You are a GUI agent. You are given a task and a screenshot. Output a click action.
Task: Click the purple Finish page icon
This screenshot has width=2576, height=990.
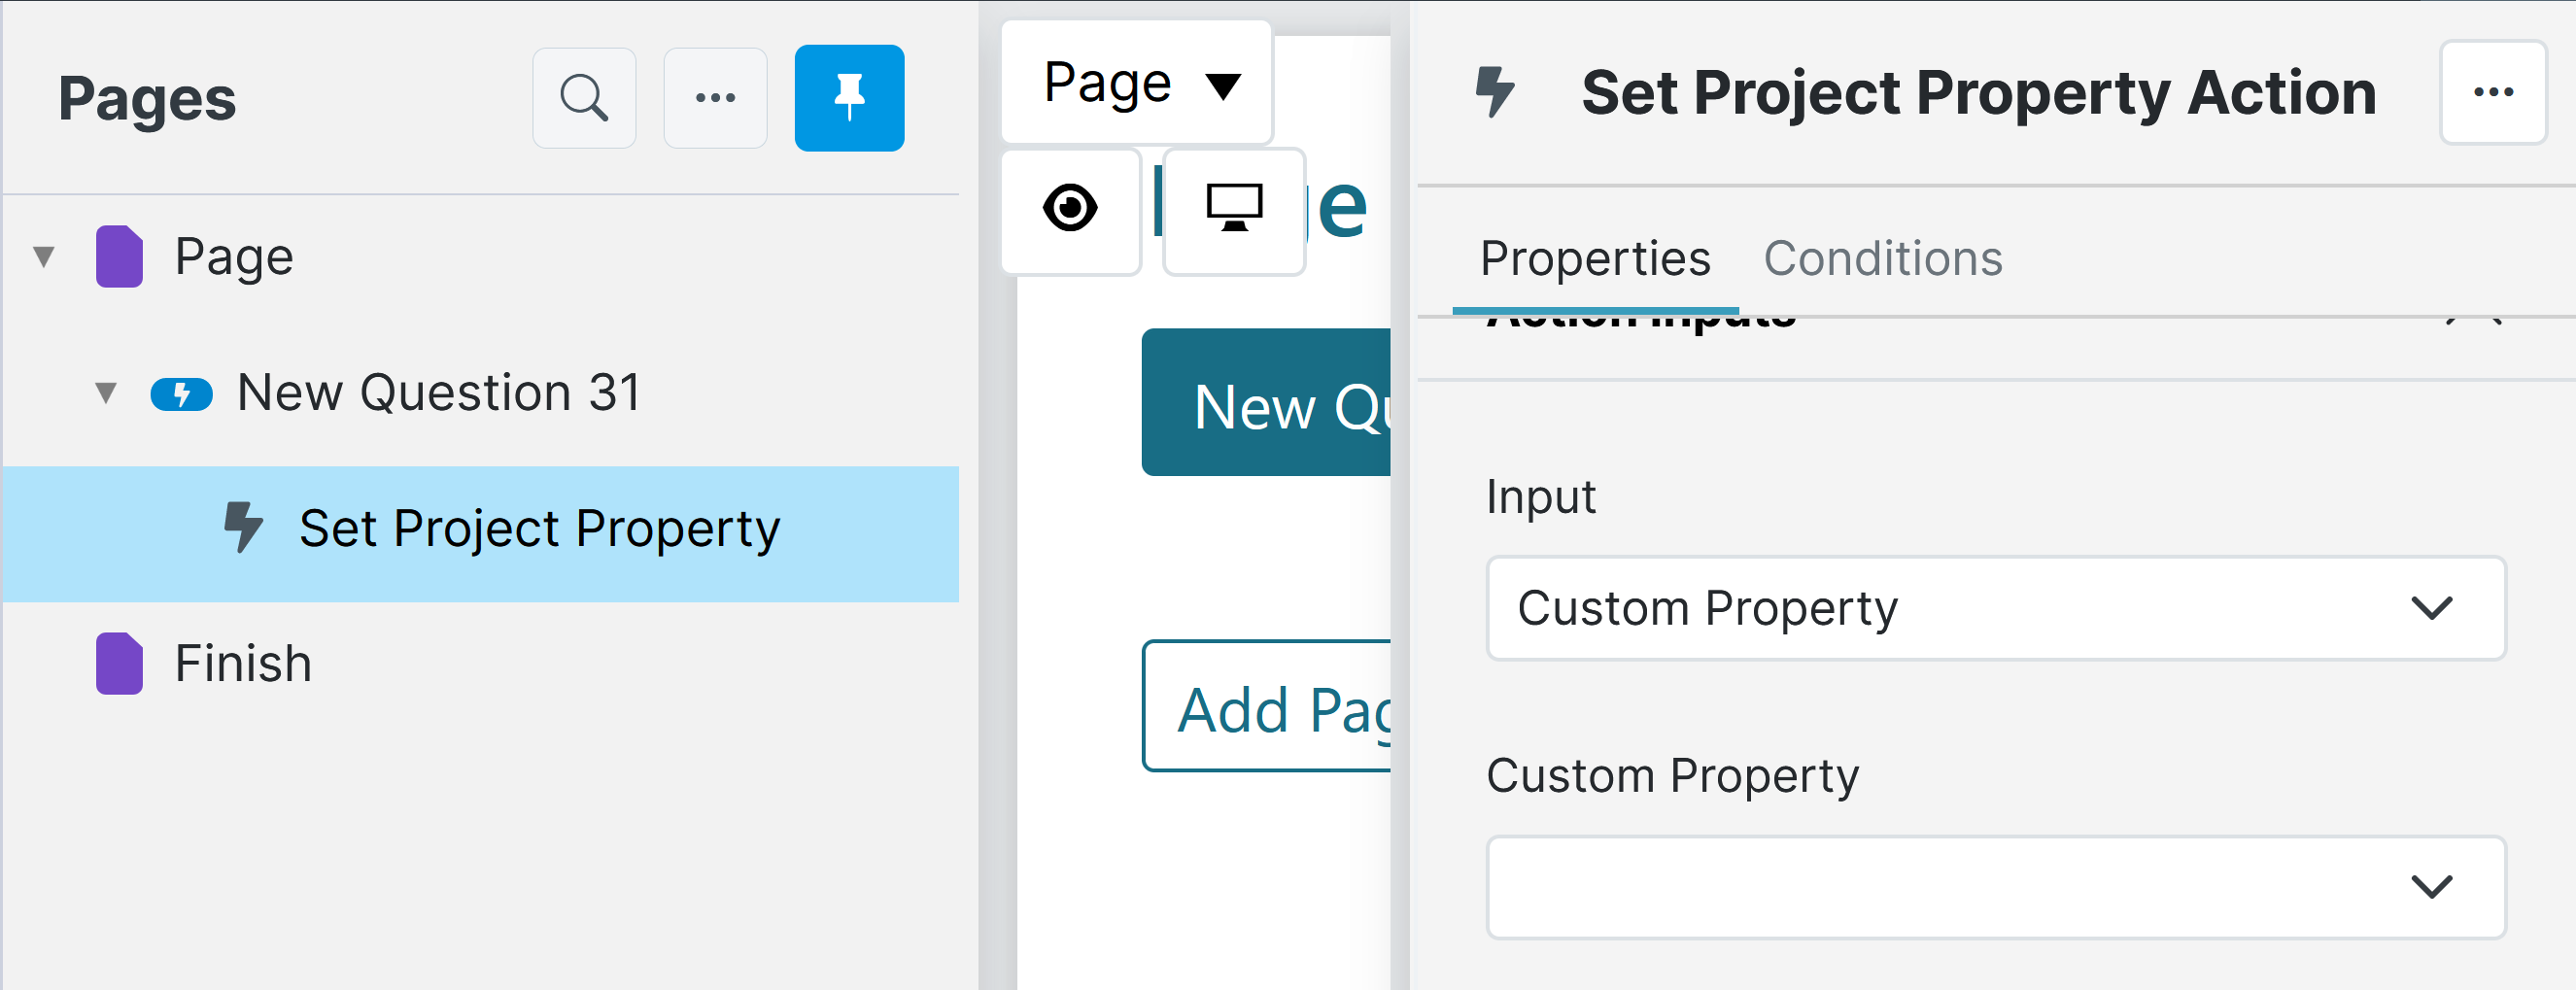point(119,663)
